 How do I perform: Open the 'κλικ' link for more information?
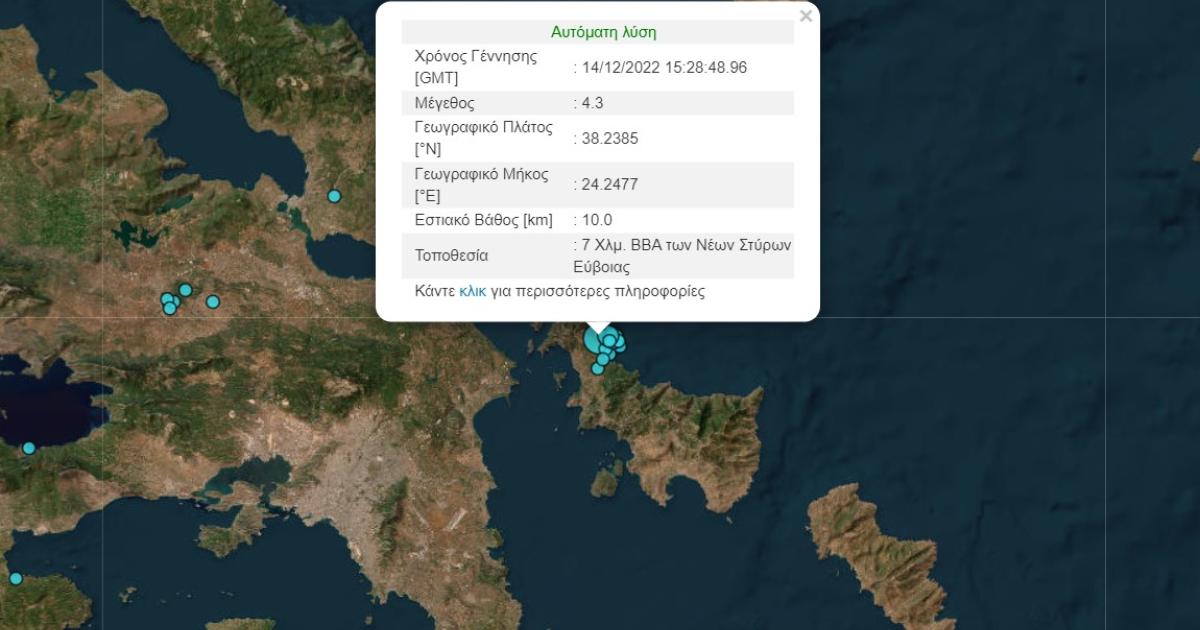[x=472, y=292]
